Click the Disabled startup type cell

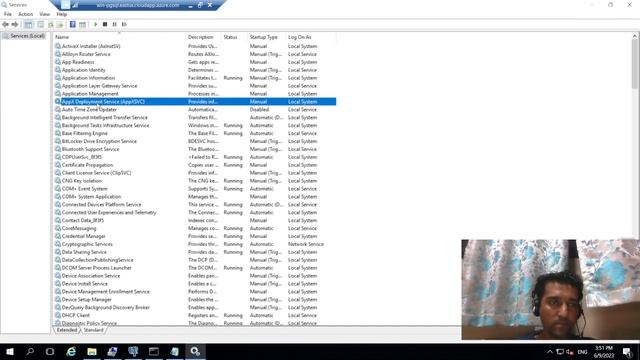coord(259,109)
